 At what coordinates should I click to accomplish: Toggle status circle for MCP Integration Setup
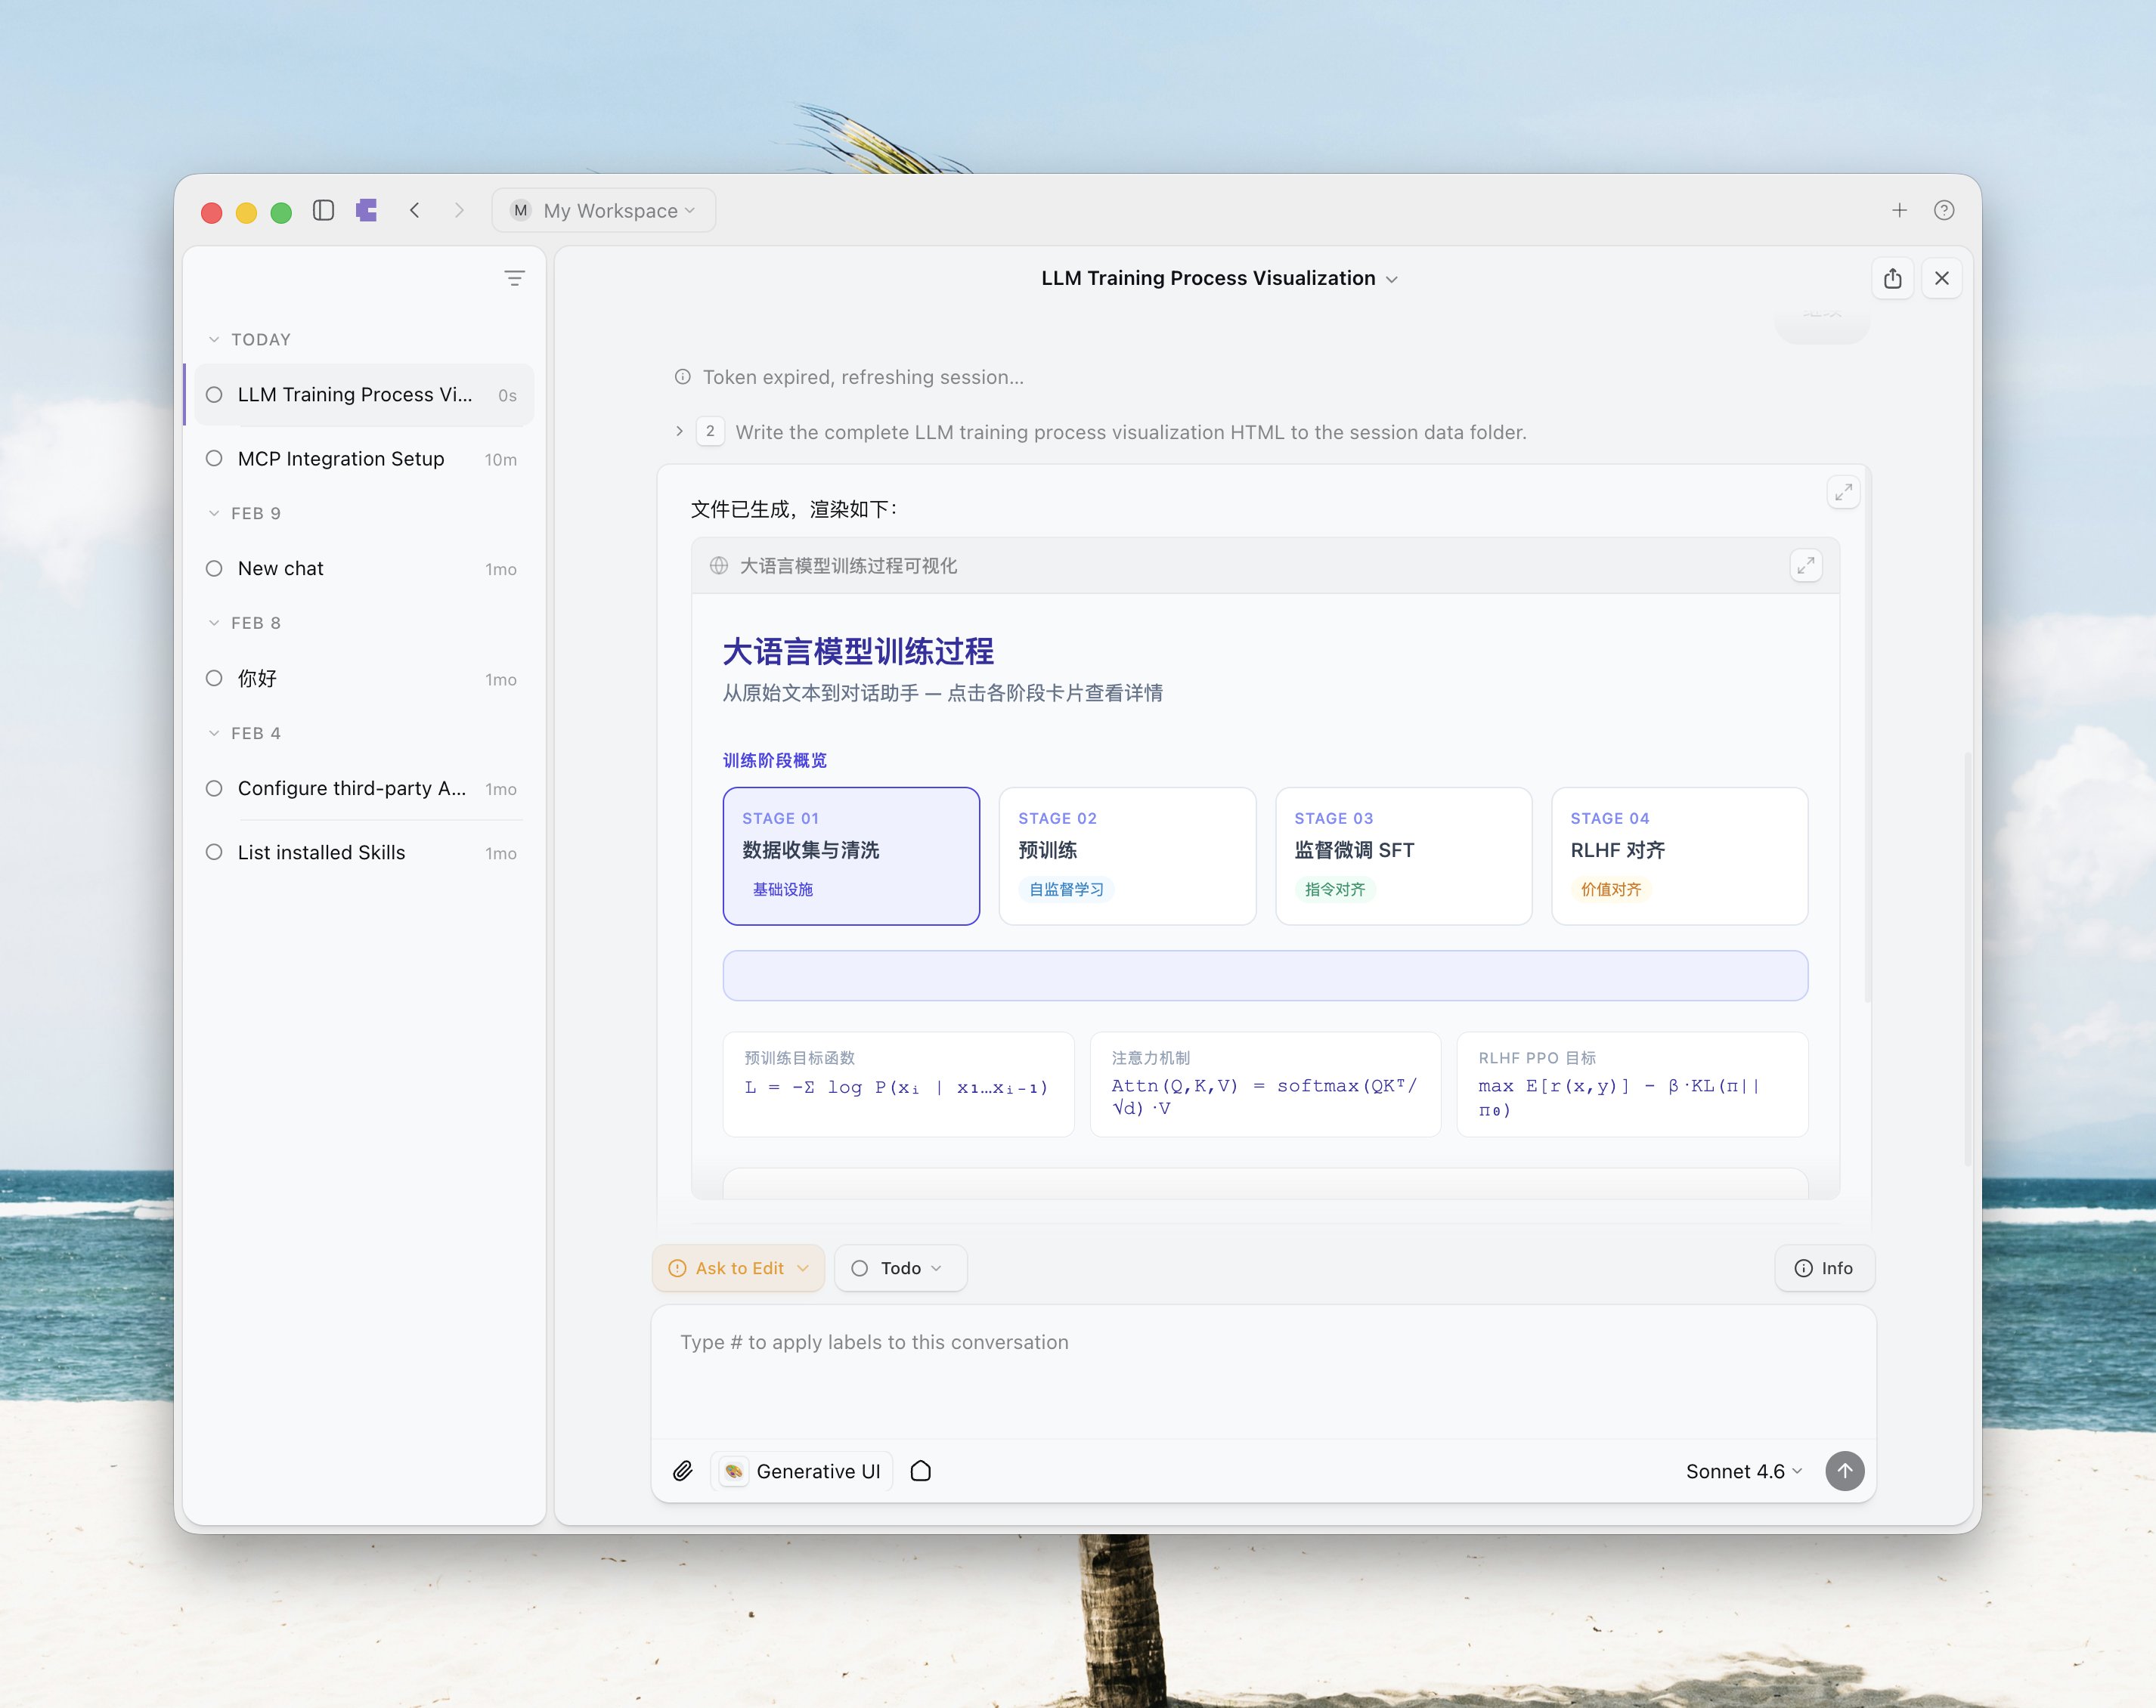click(214, 459)
